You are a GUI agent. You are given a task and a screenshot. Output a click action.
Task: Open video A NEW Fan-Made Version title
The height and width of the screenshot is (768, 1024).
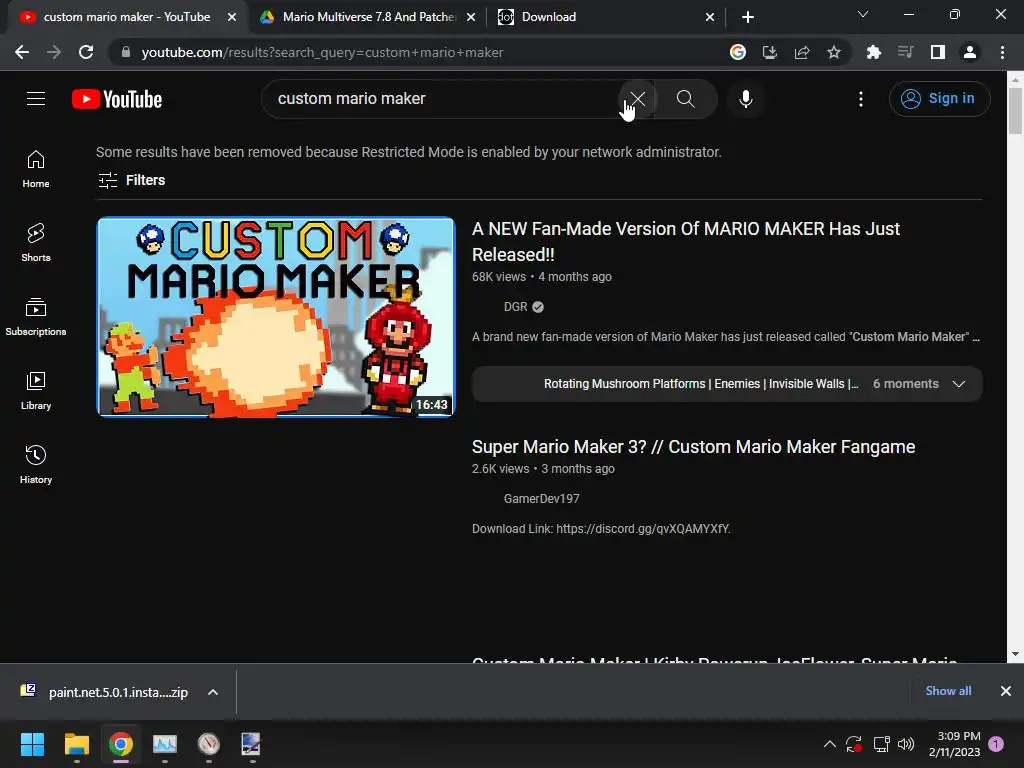(x=686, y=242)
